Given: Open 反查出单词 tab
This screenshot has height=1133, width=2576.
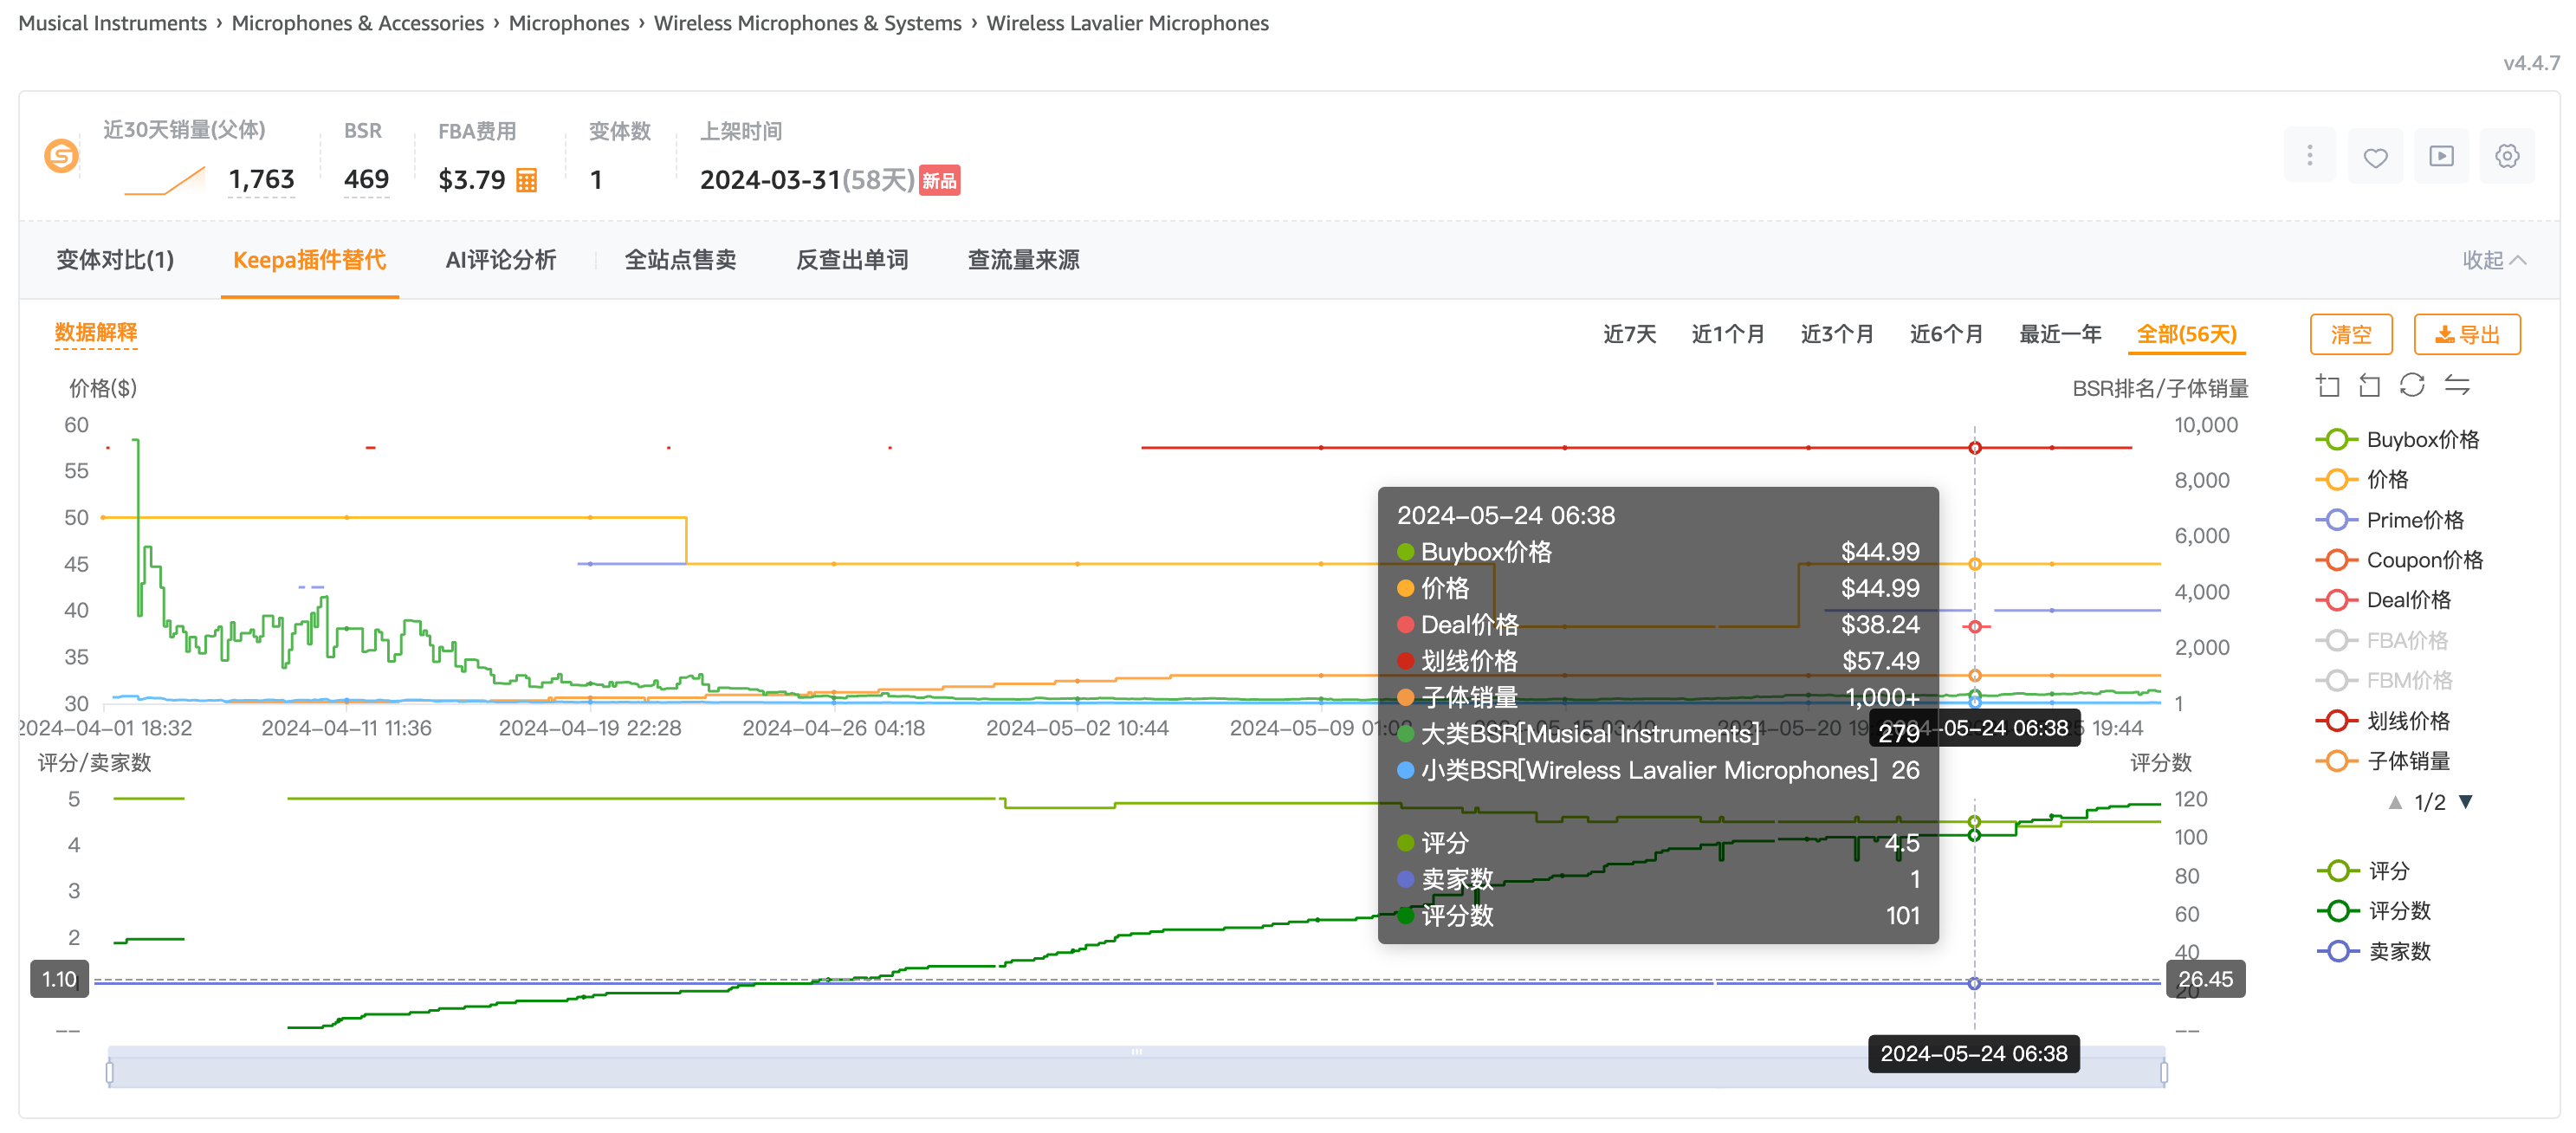Looking at the screenshot, I should pyautogui.click(x=852, y=260).
